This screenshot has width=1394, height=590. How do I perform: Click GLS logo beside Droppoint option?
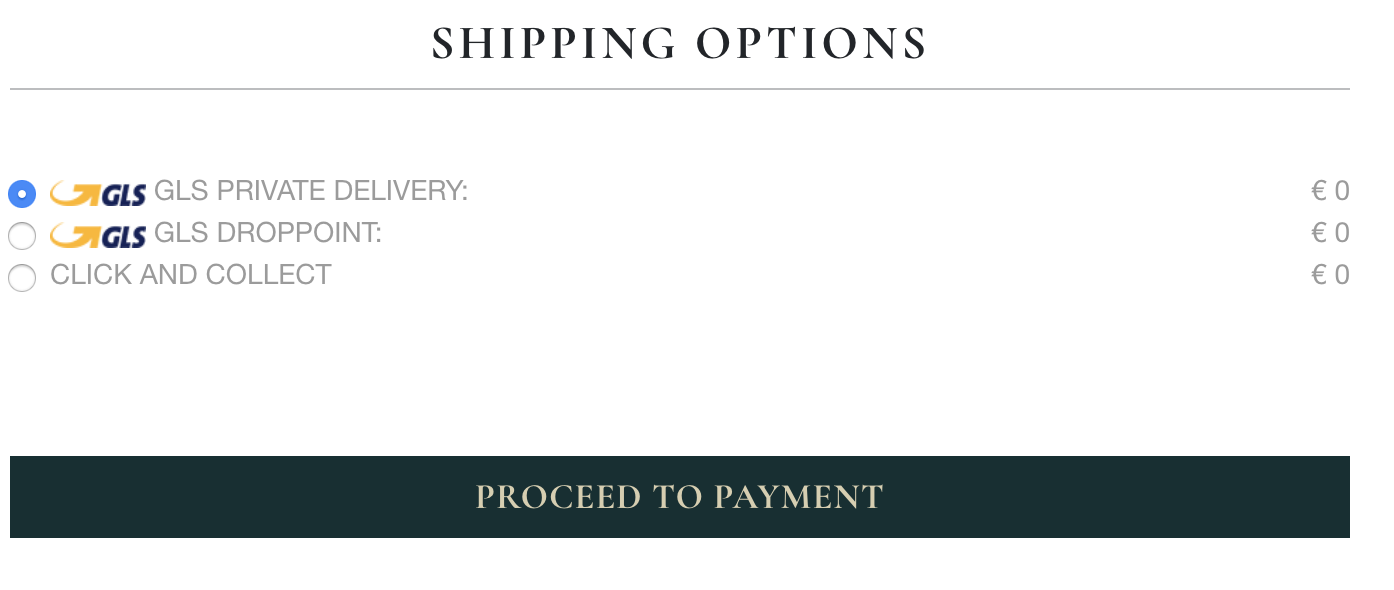coord(98,235)
